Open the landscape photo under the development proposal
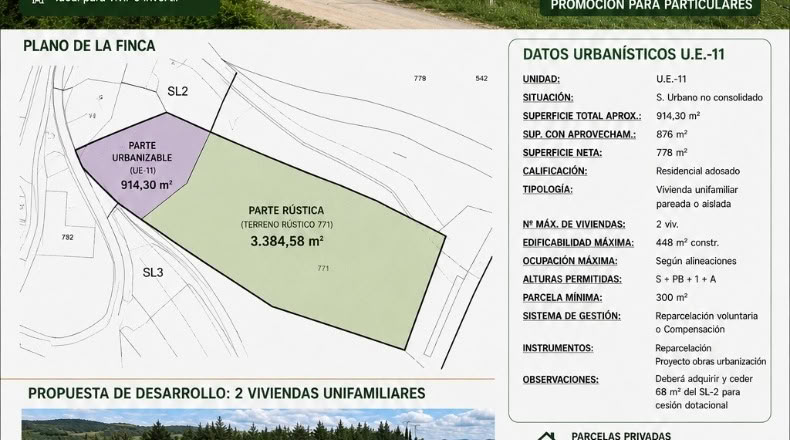 pos(258,424)
